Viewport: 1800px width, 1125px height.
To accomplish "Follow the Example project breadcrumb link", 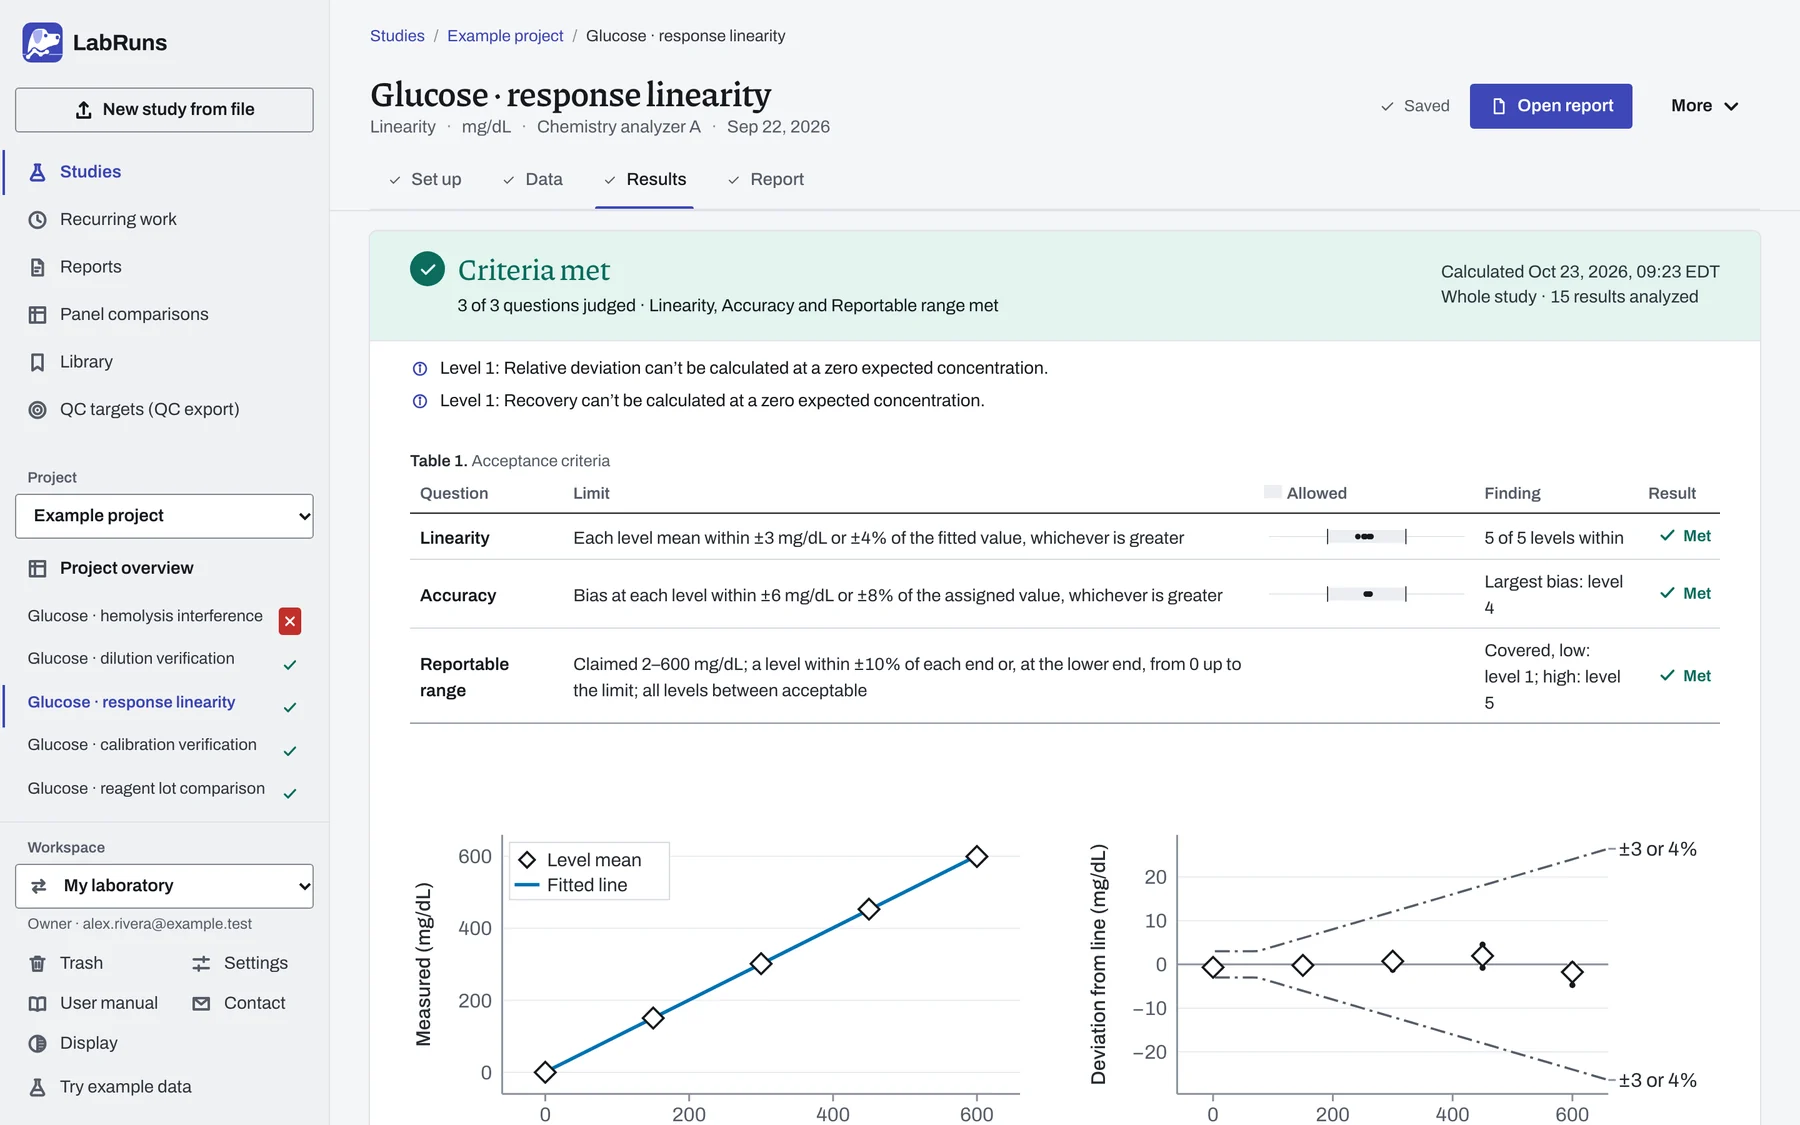I will [505, 36].
